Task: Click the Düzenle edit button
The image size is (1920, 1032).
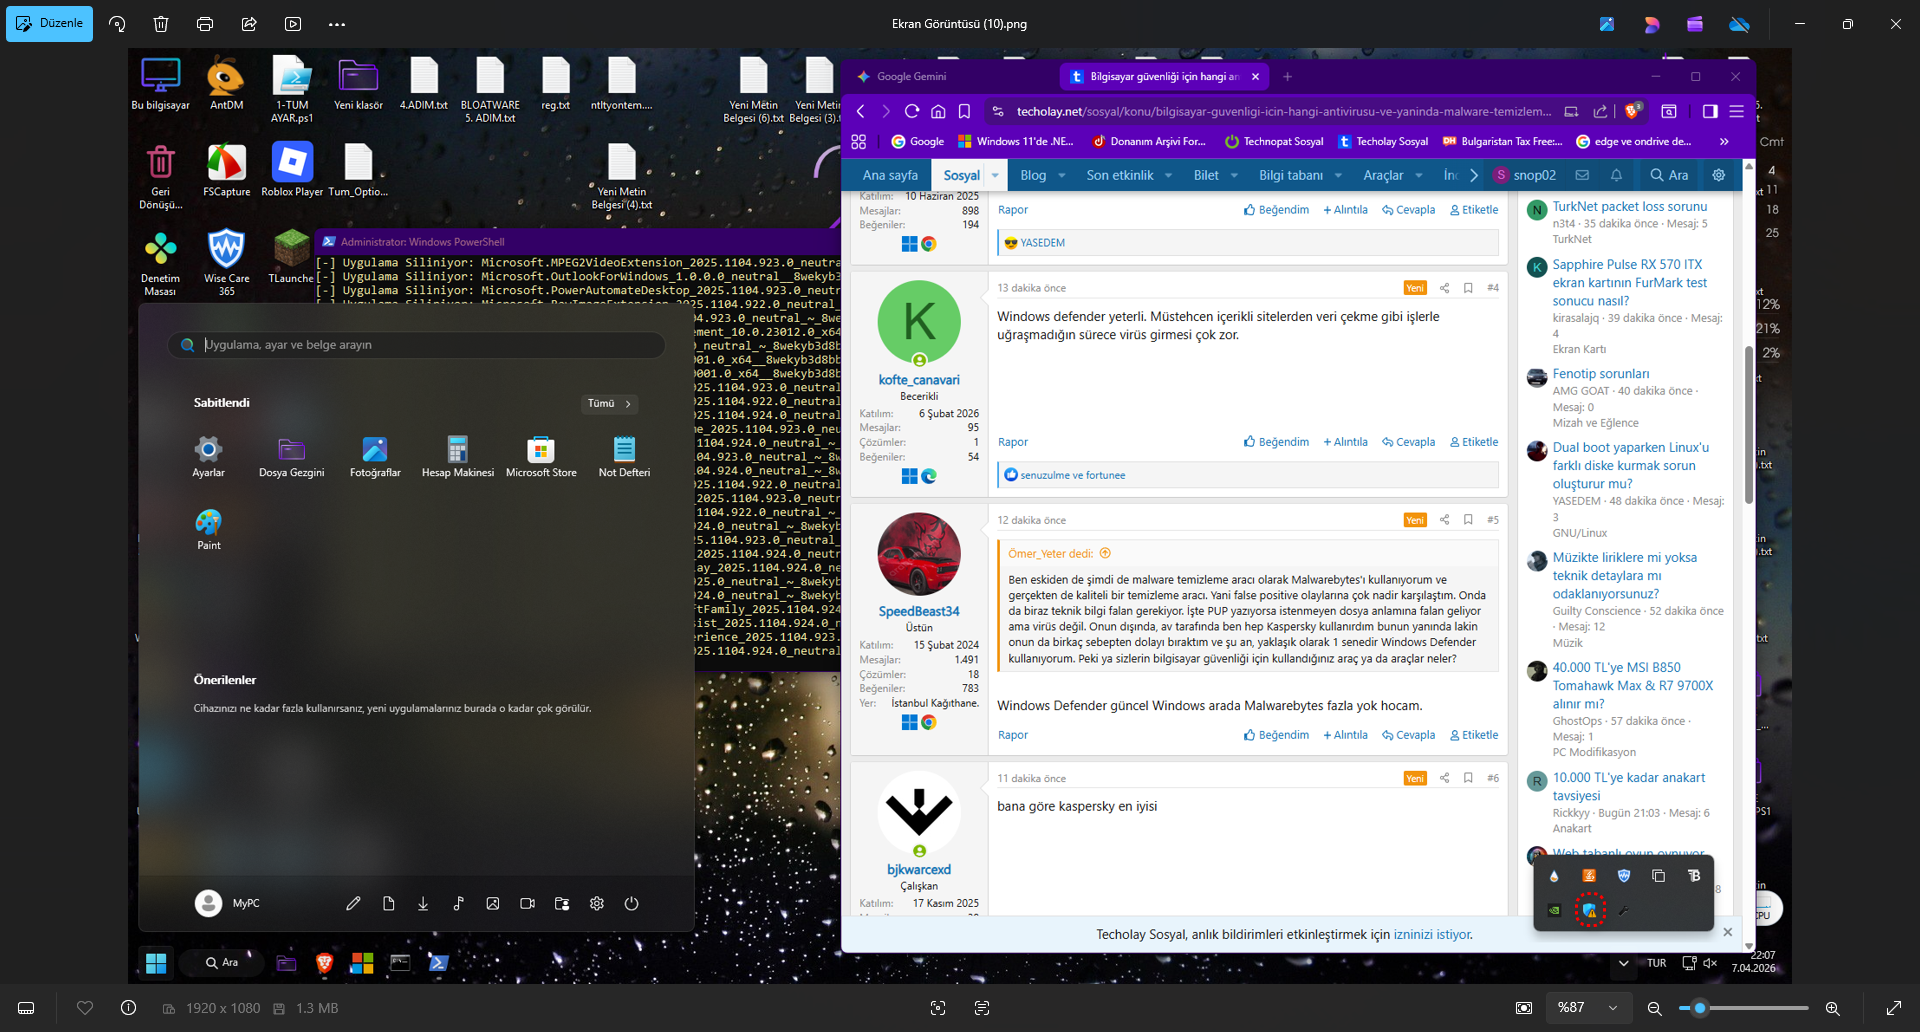Action: point(49,24)
